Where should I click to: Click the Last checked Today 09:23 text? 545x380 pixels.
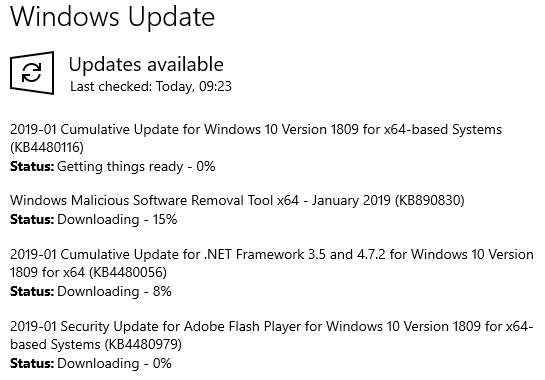coord(151,86)
